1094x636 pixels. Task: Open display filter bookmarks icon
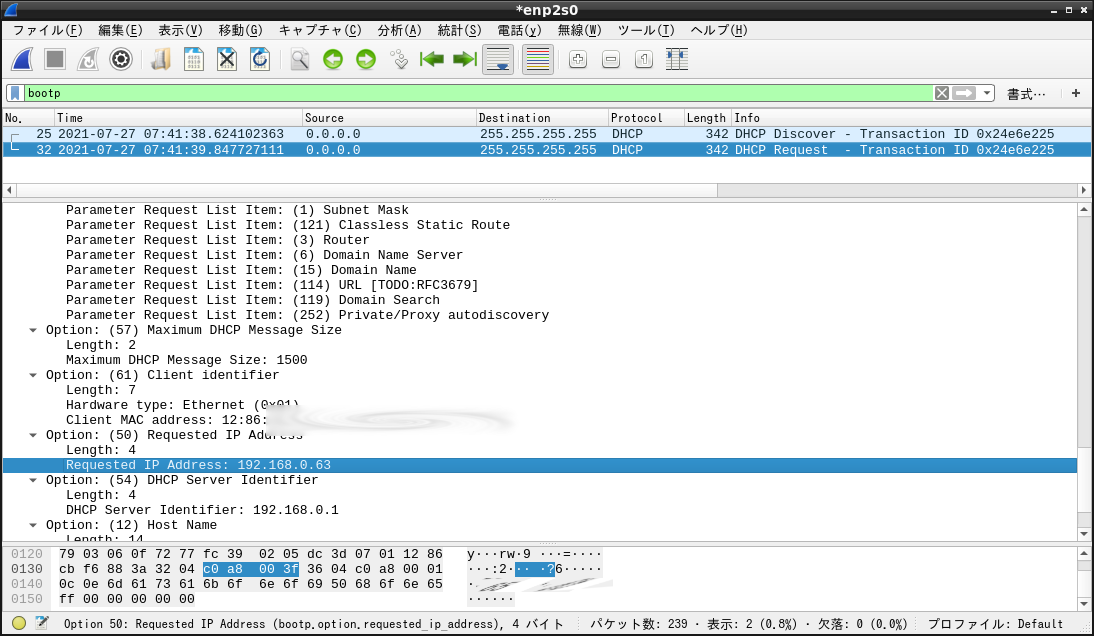pos(15,93)
